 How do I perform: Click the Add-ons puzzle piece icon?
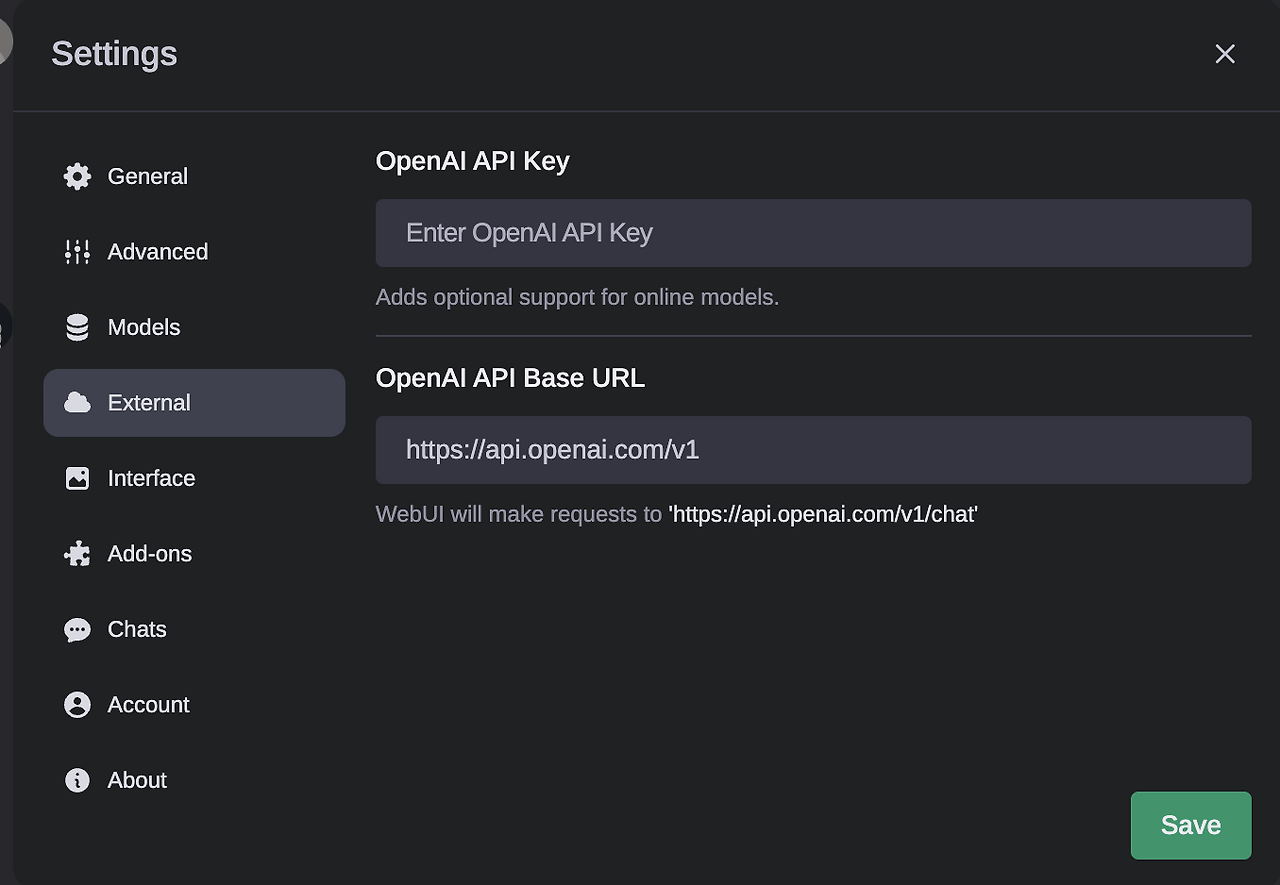77,554
